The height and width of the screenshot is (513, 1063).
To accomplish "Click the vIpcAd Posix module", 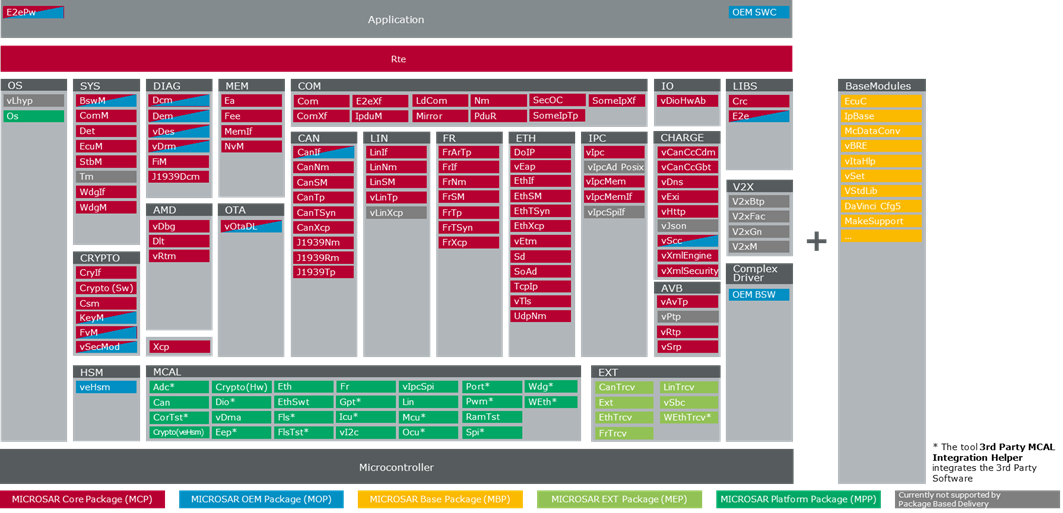I will [614, 167].
